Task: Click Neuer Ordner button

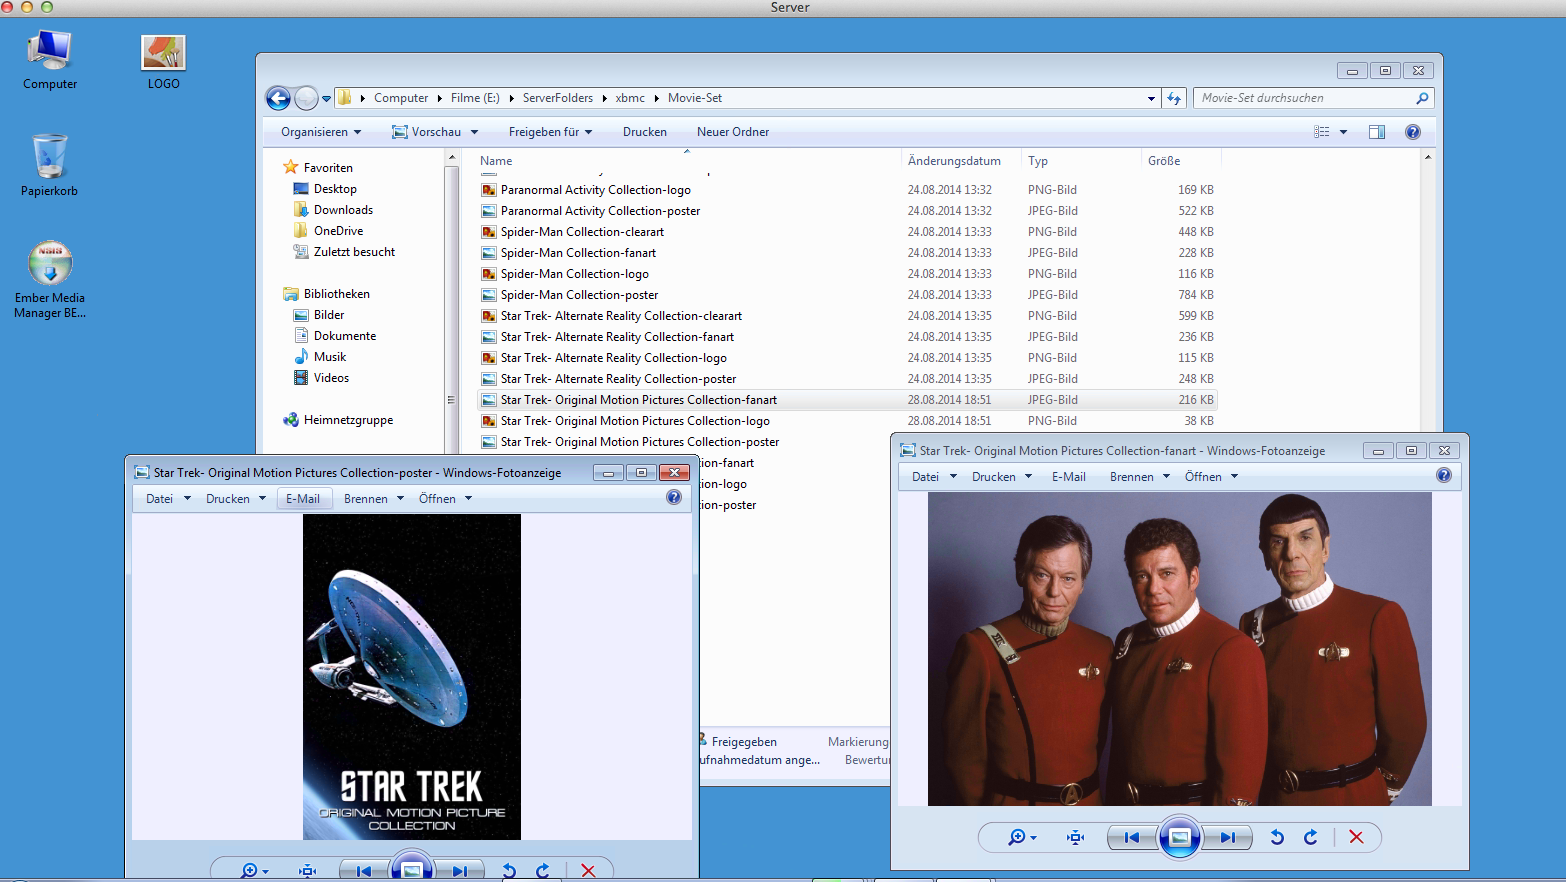Action: click(733, 132)
